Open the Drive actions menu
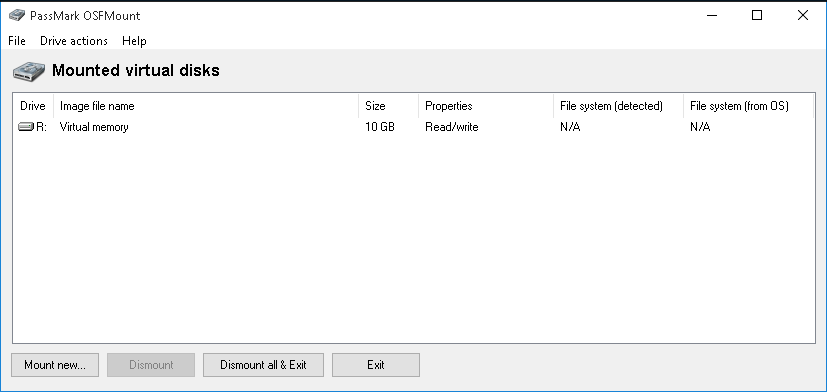The image size is (827, 392). point(74,41)
